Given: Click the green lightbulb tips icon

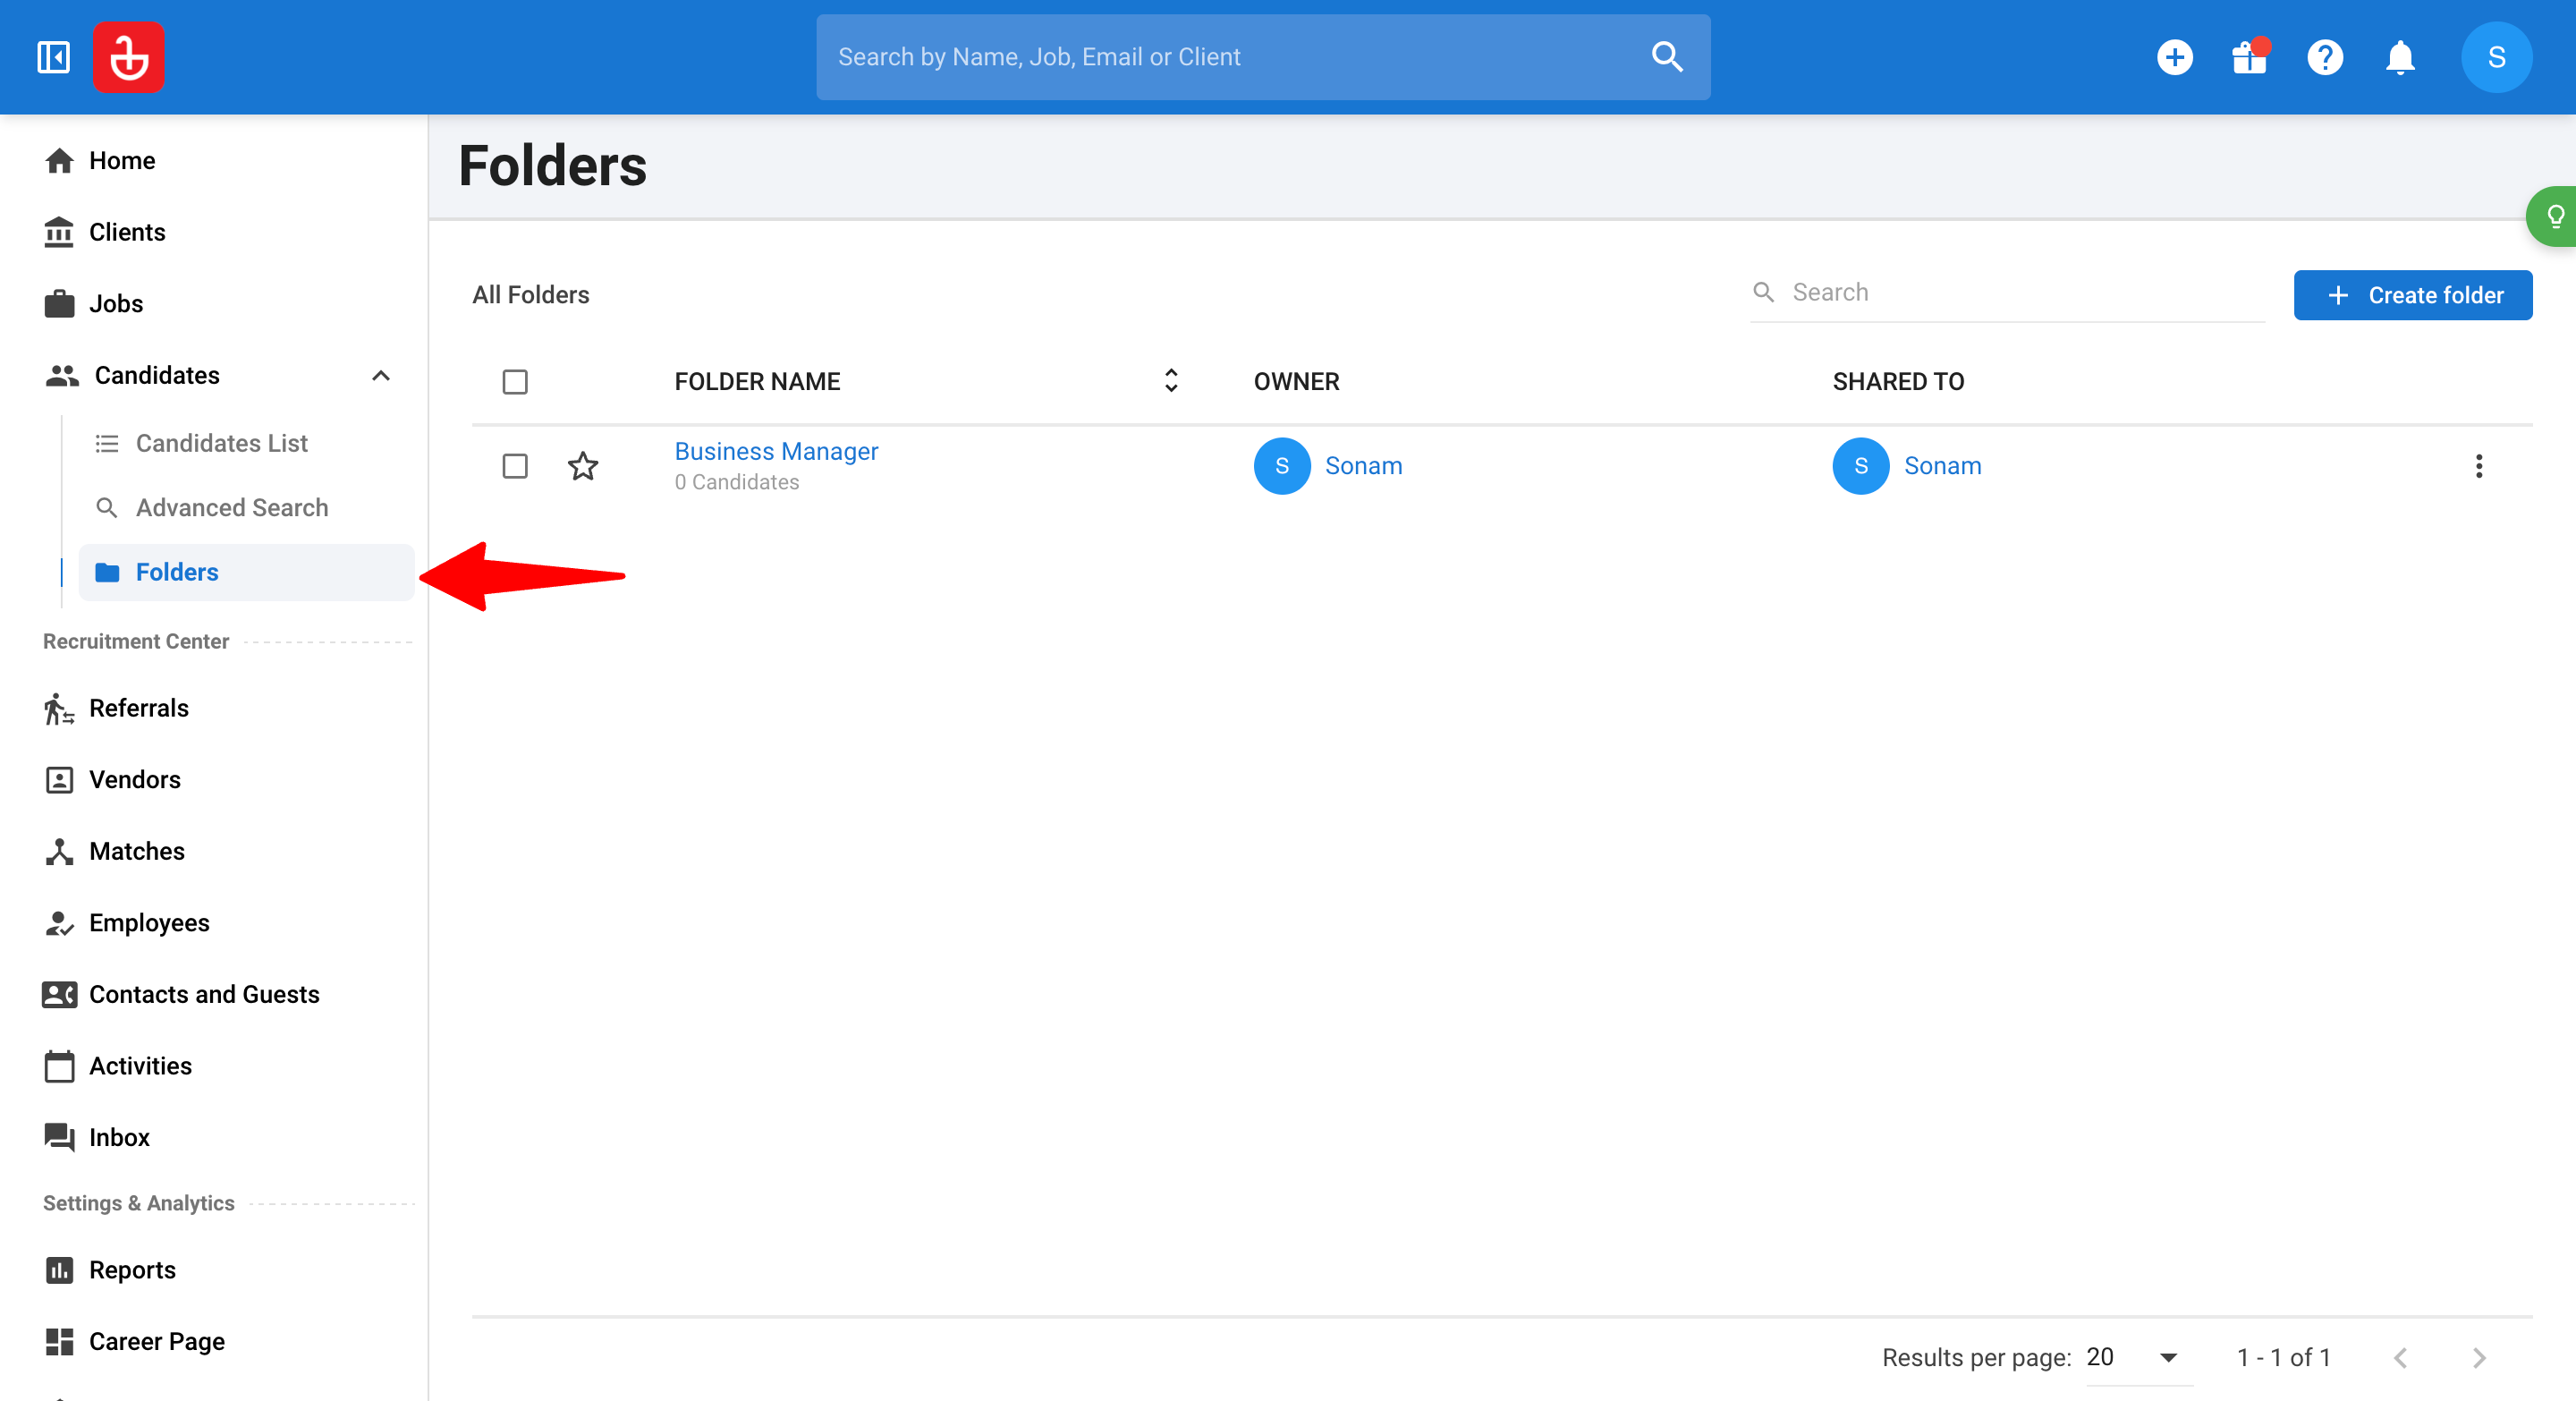Looking at the screenshot, I should [2553, 216].
